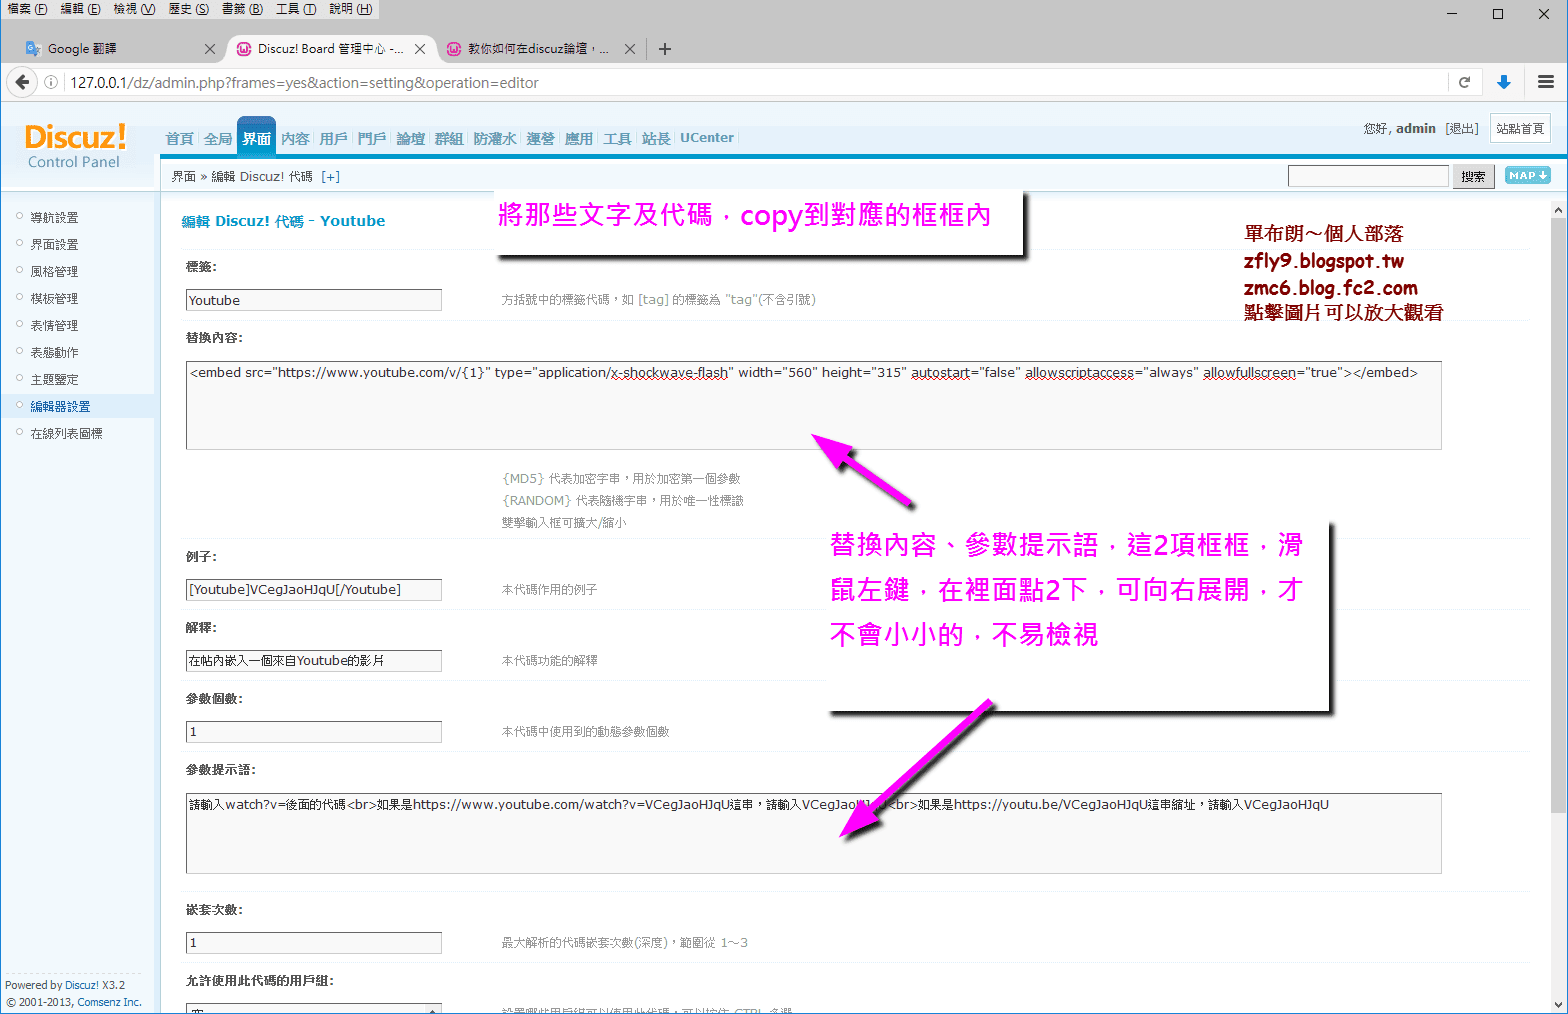1568x1014 pixels.
Task: Click the site info icon in address bar
Action: (51, 83)
